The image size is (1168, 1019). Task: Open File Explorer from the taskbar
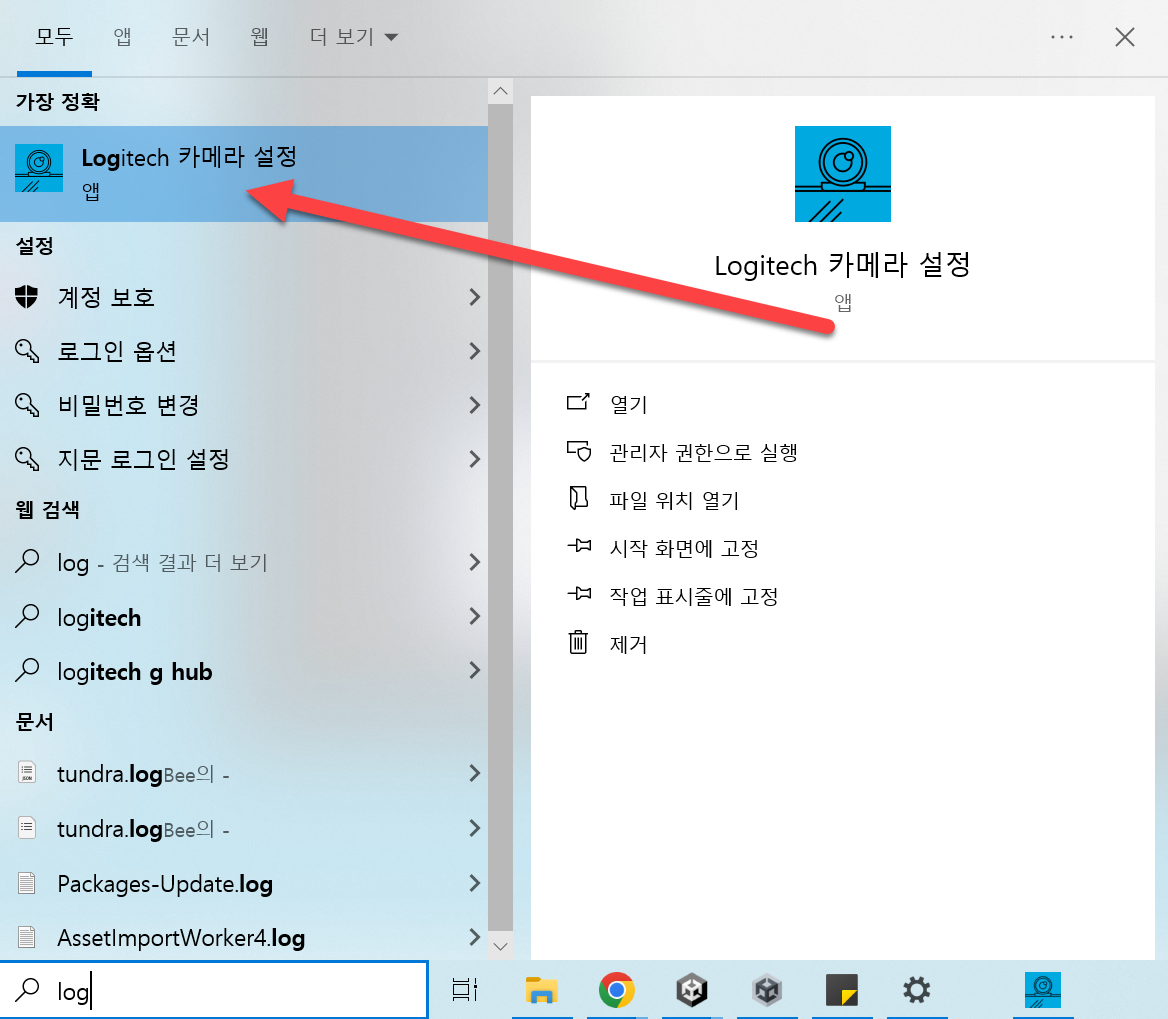click(542, 990)
